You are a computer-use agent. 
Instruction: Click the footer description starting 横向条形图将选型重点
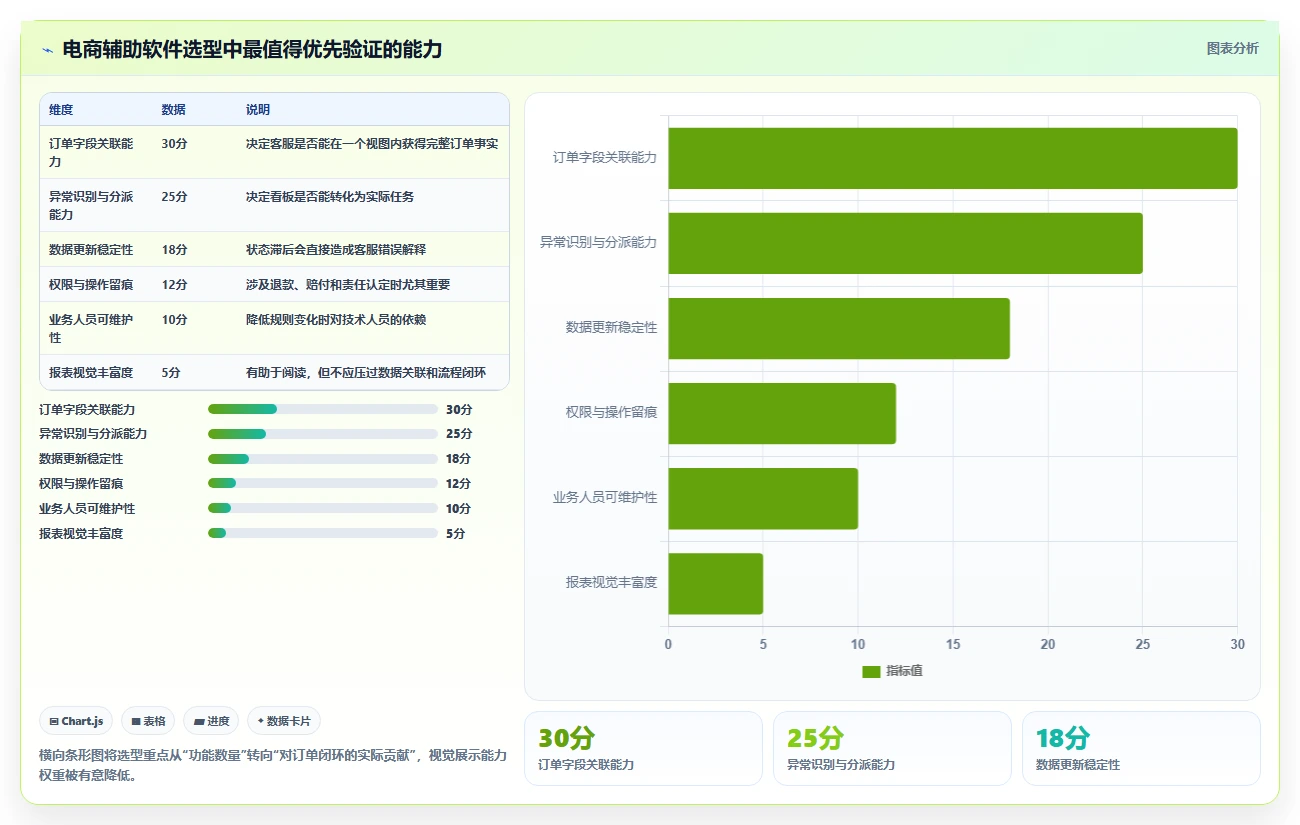coord(273,765)
